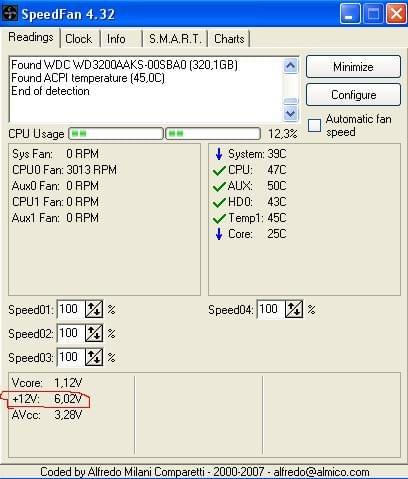Click the status bar author credit text
The image size is (408, 479).
205,472
